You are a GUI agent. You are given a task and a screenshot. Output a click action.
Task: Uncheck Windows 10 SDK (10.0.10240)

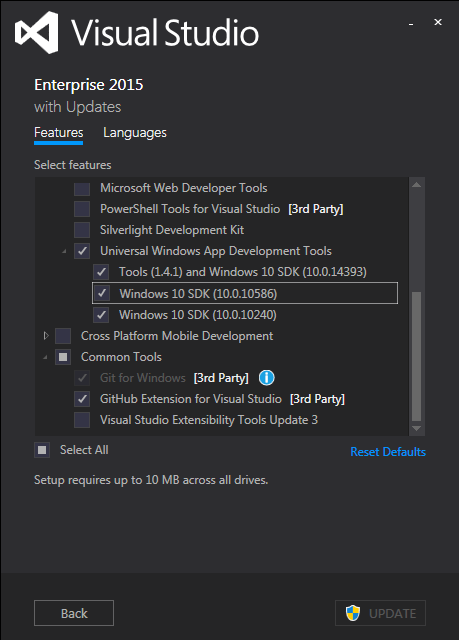(101, 315)
